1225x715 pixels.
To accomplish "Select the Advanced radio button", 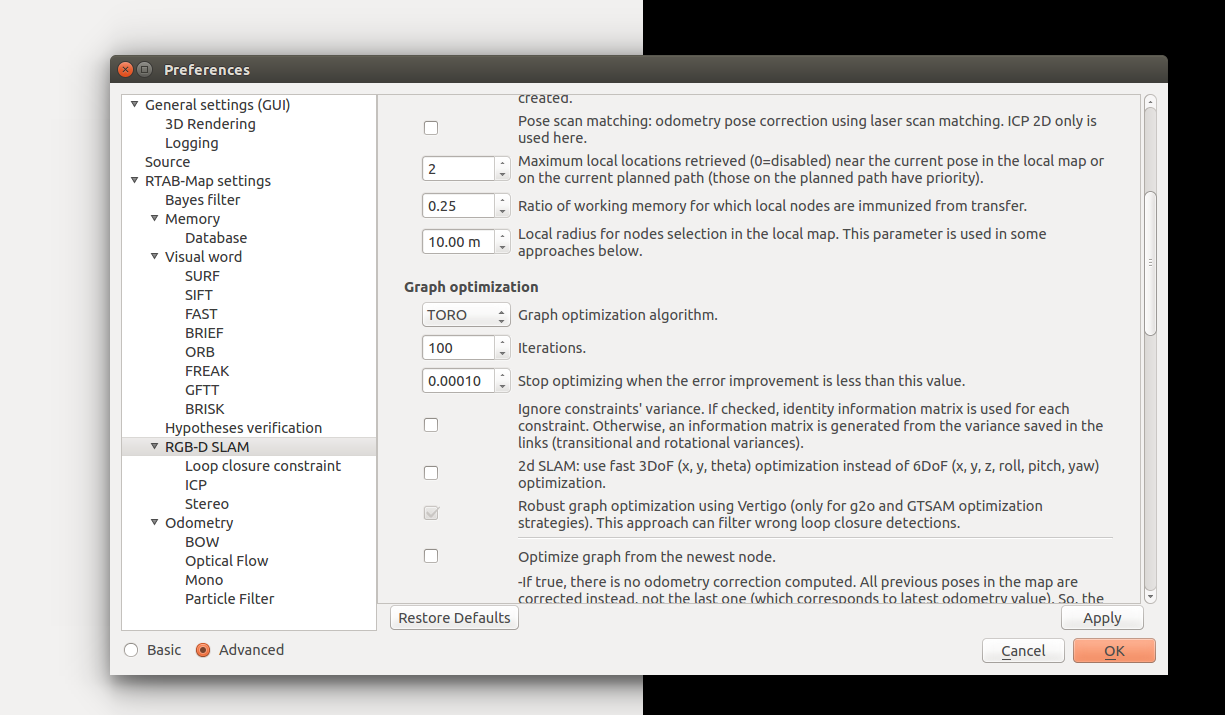I will [203, 650].
